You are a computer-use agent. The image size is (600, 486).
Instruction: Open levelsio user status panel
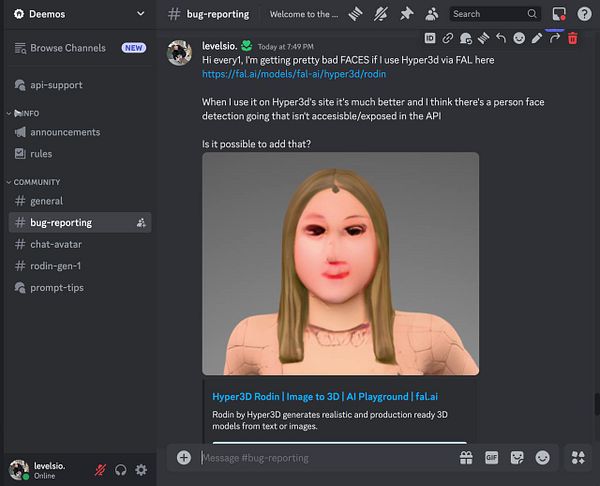(38, 470)
